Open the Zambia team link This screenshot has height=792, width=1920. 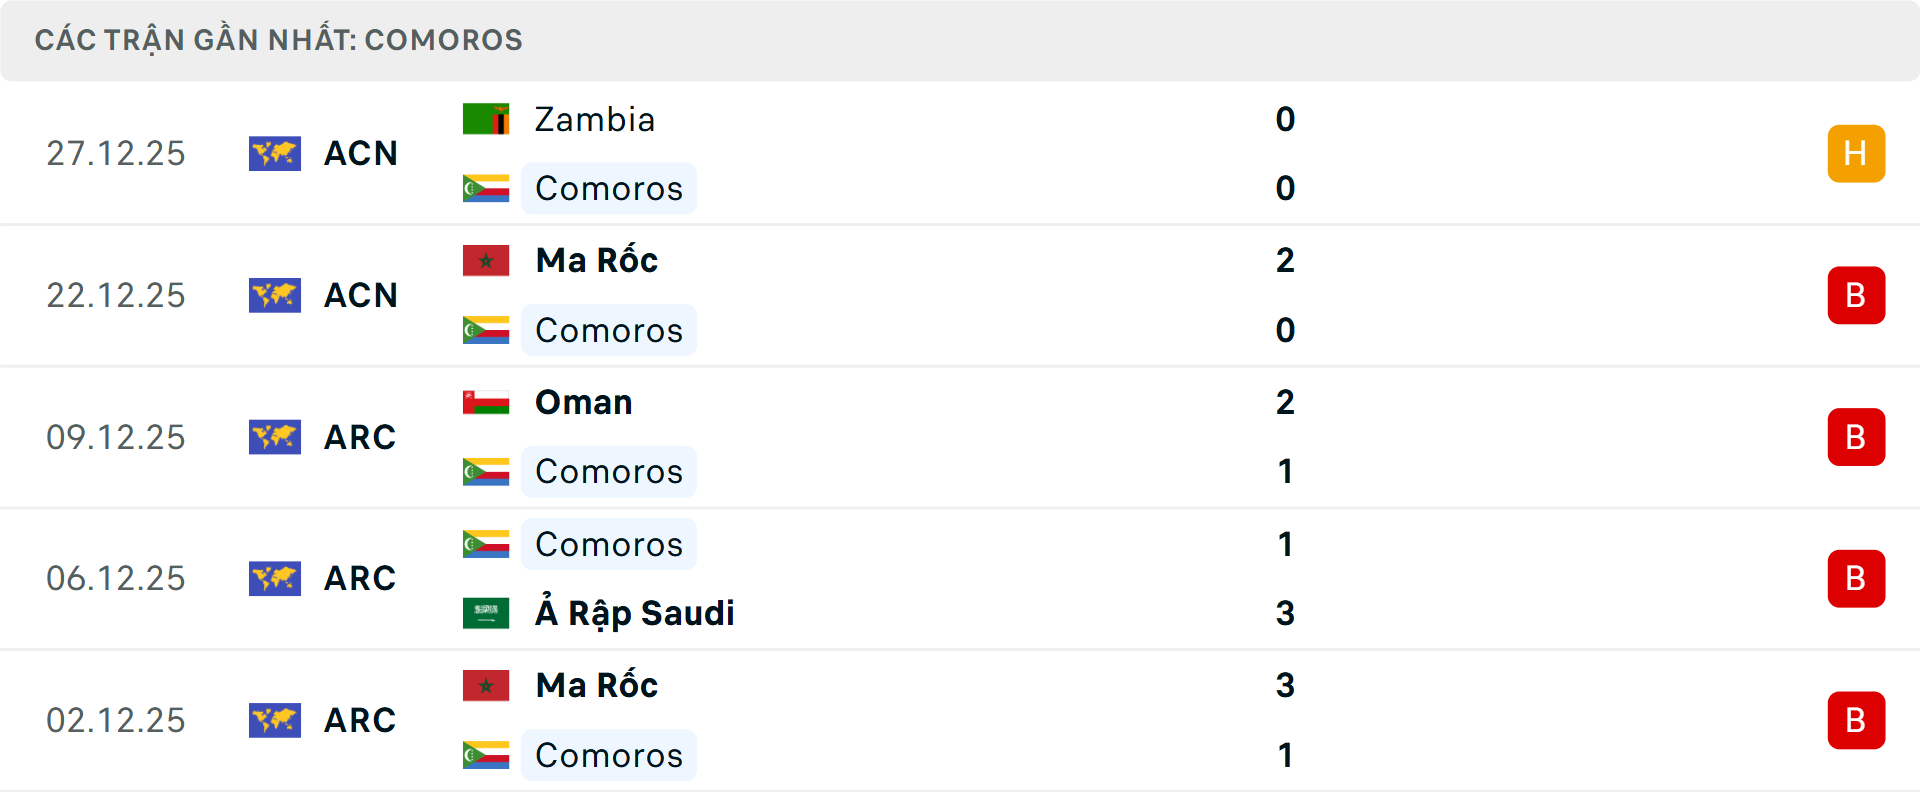(595, 119)
